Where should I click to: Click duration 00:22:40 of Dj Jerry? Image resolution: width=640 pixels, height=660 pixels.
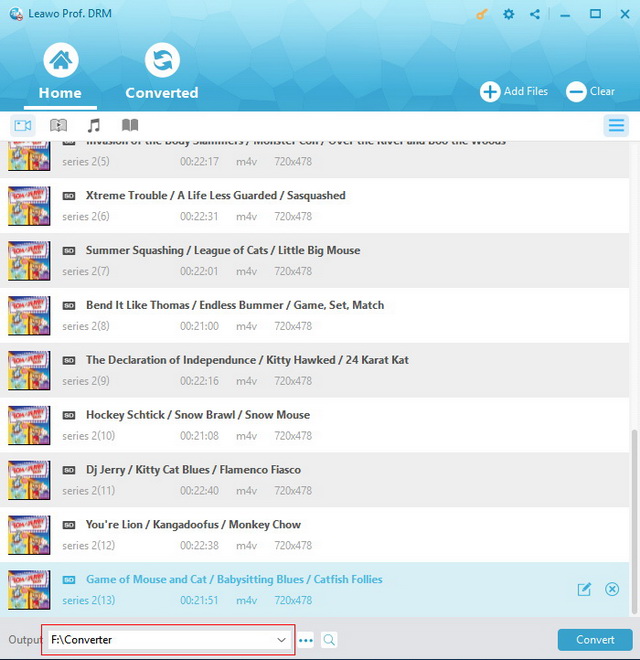[x=199, y=490]
